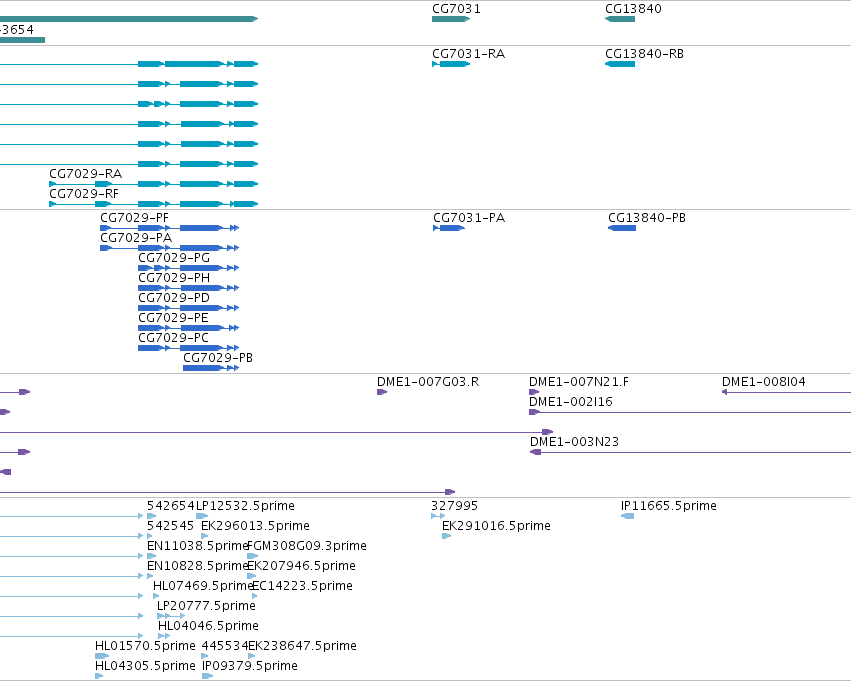This screenshot has width=851, height=681.
Task: Click protein CG7029-PA label
Action: pos(136,238)
